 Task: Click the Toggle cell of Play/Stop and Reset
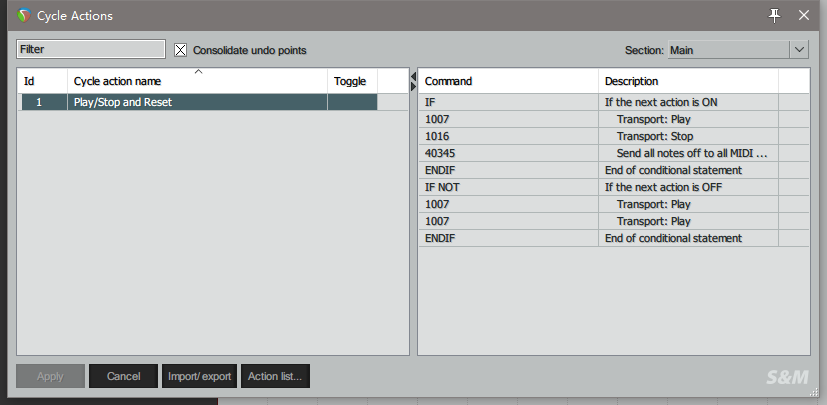pos(352,102)
